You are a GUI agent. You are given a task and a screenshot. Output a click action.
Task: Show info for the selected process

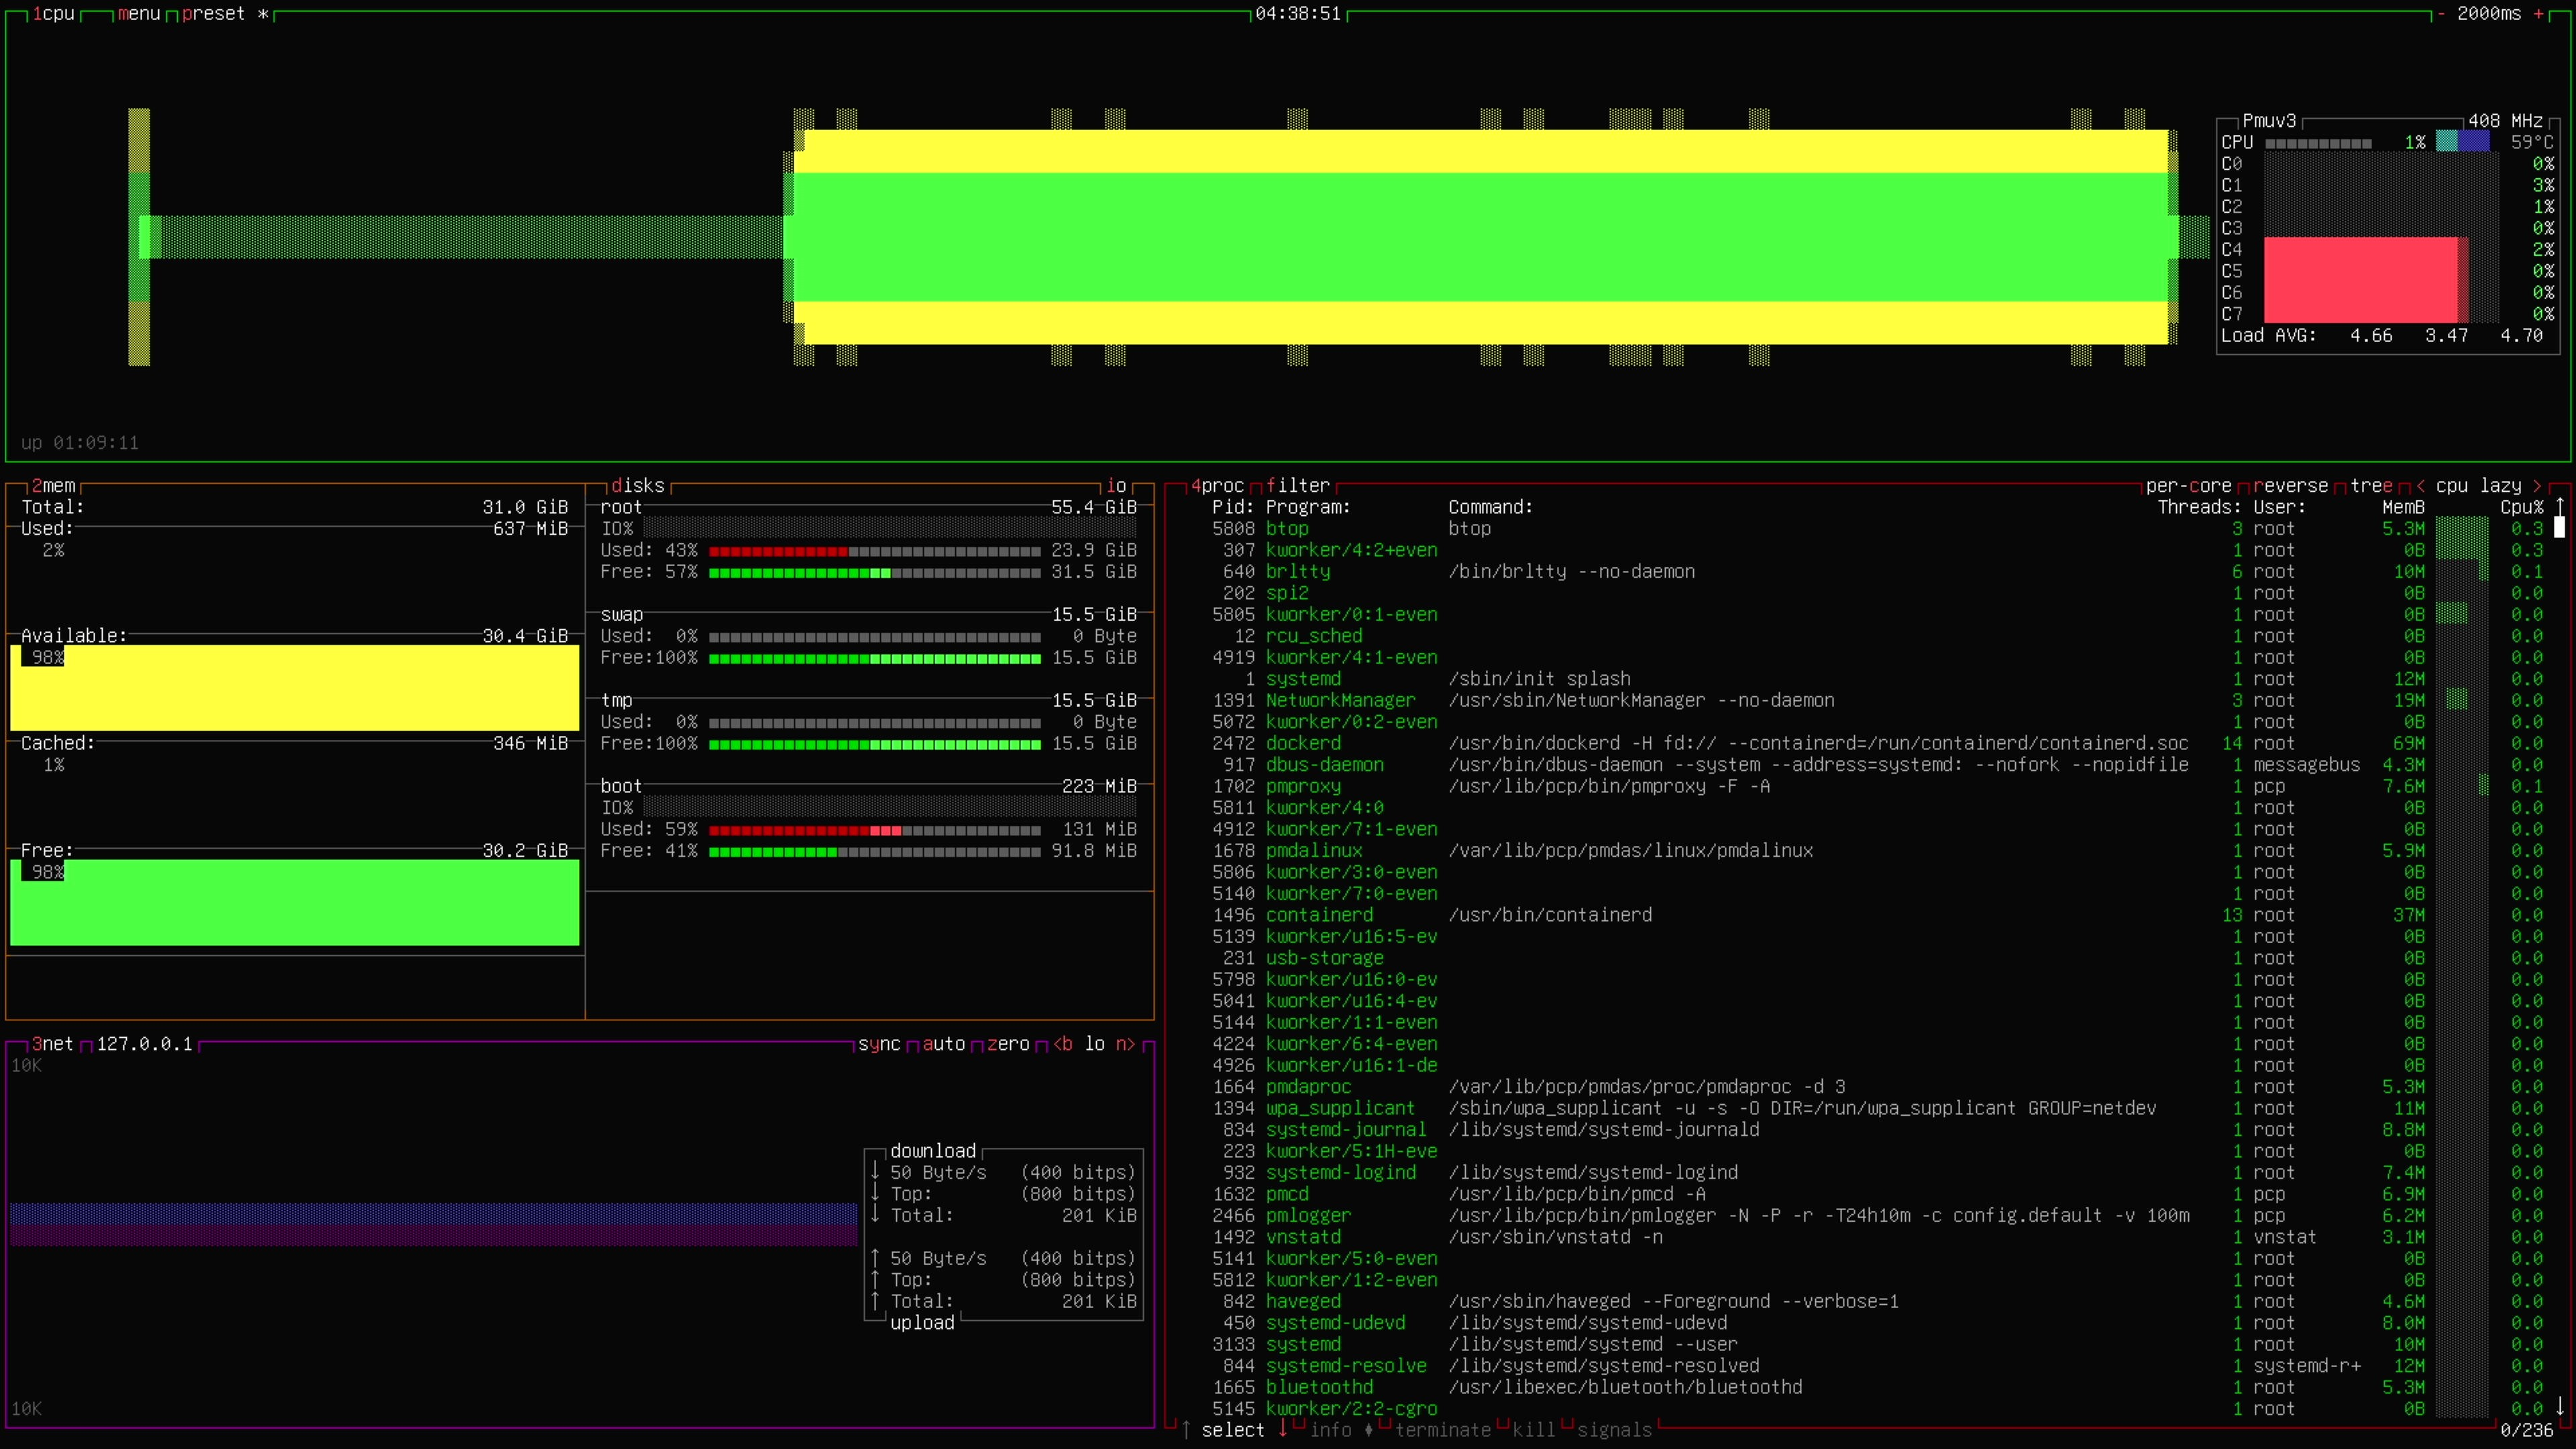pyautogui.click(x=1330, y=1430)
